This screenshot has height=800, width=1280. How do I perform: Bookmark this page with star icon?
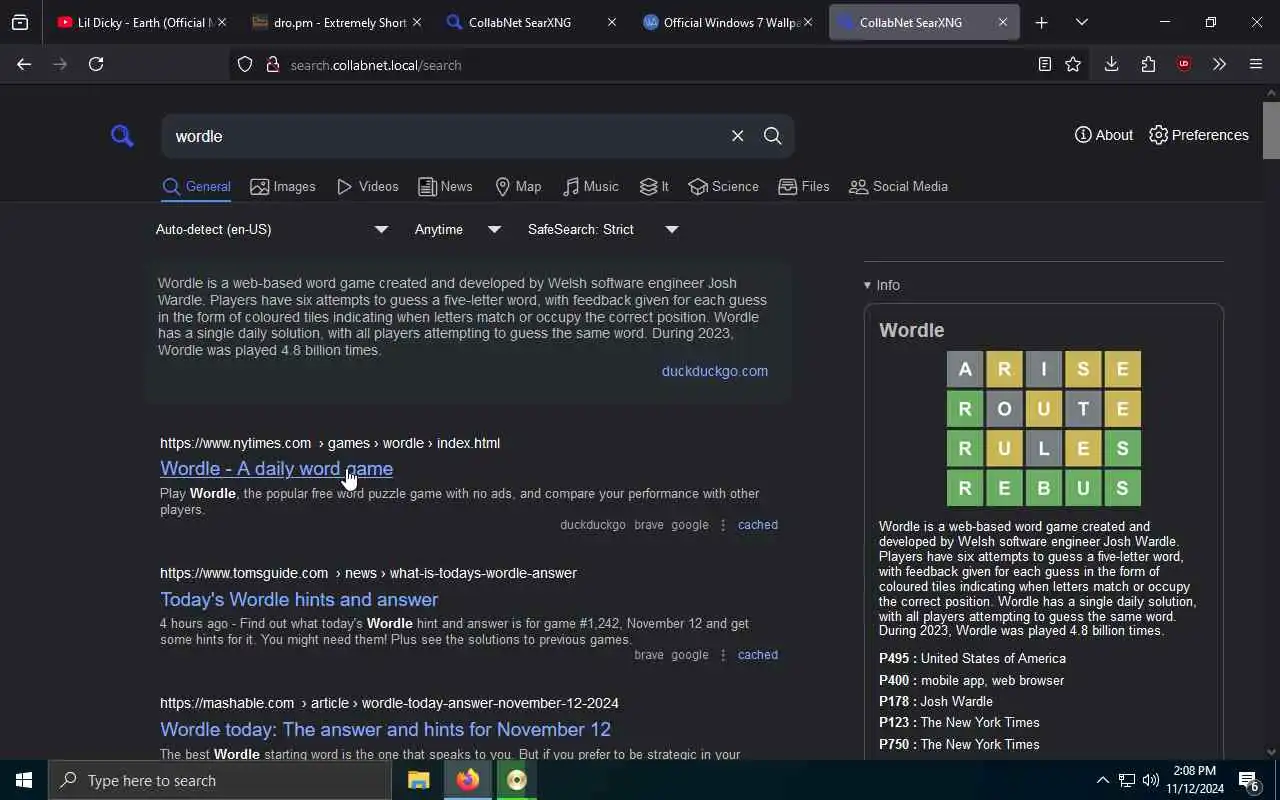tap(1073, 65)
